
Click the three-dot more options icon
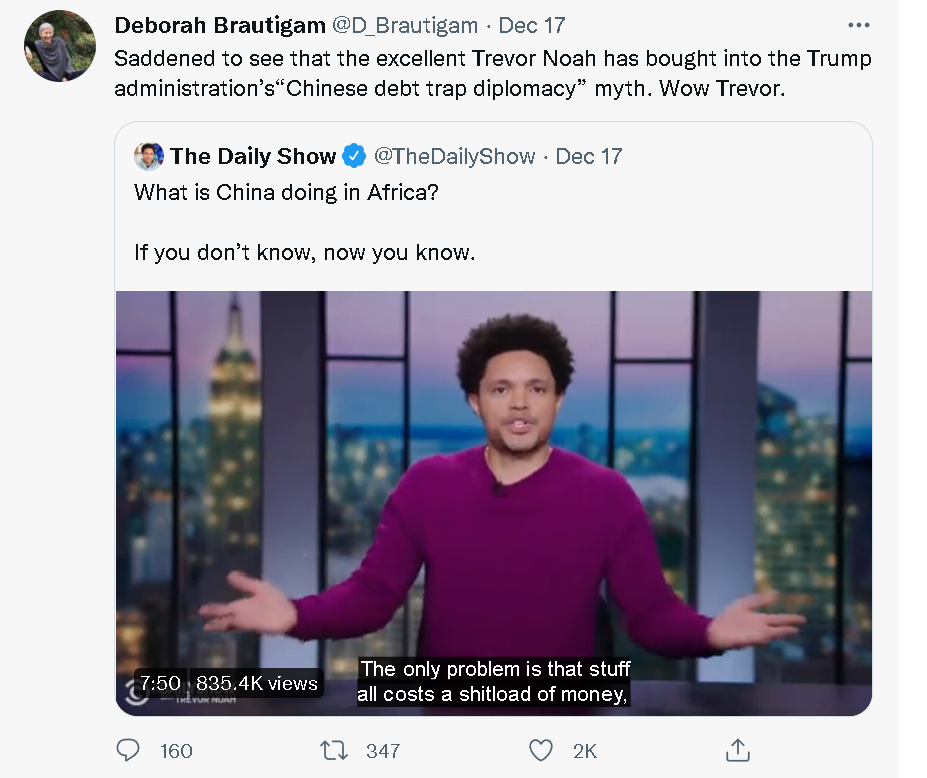coord(858,25)
